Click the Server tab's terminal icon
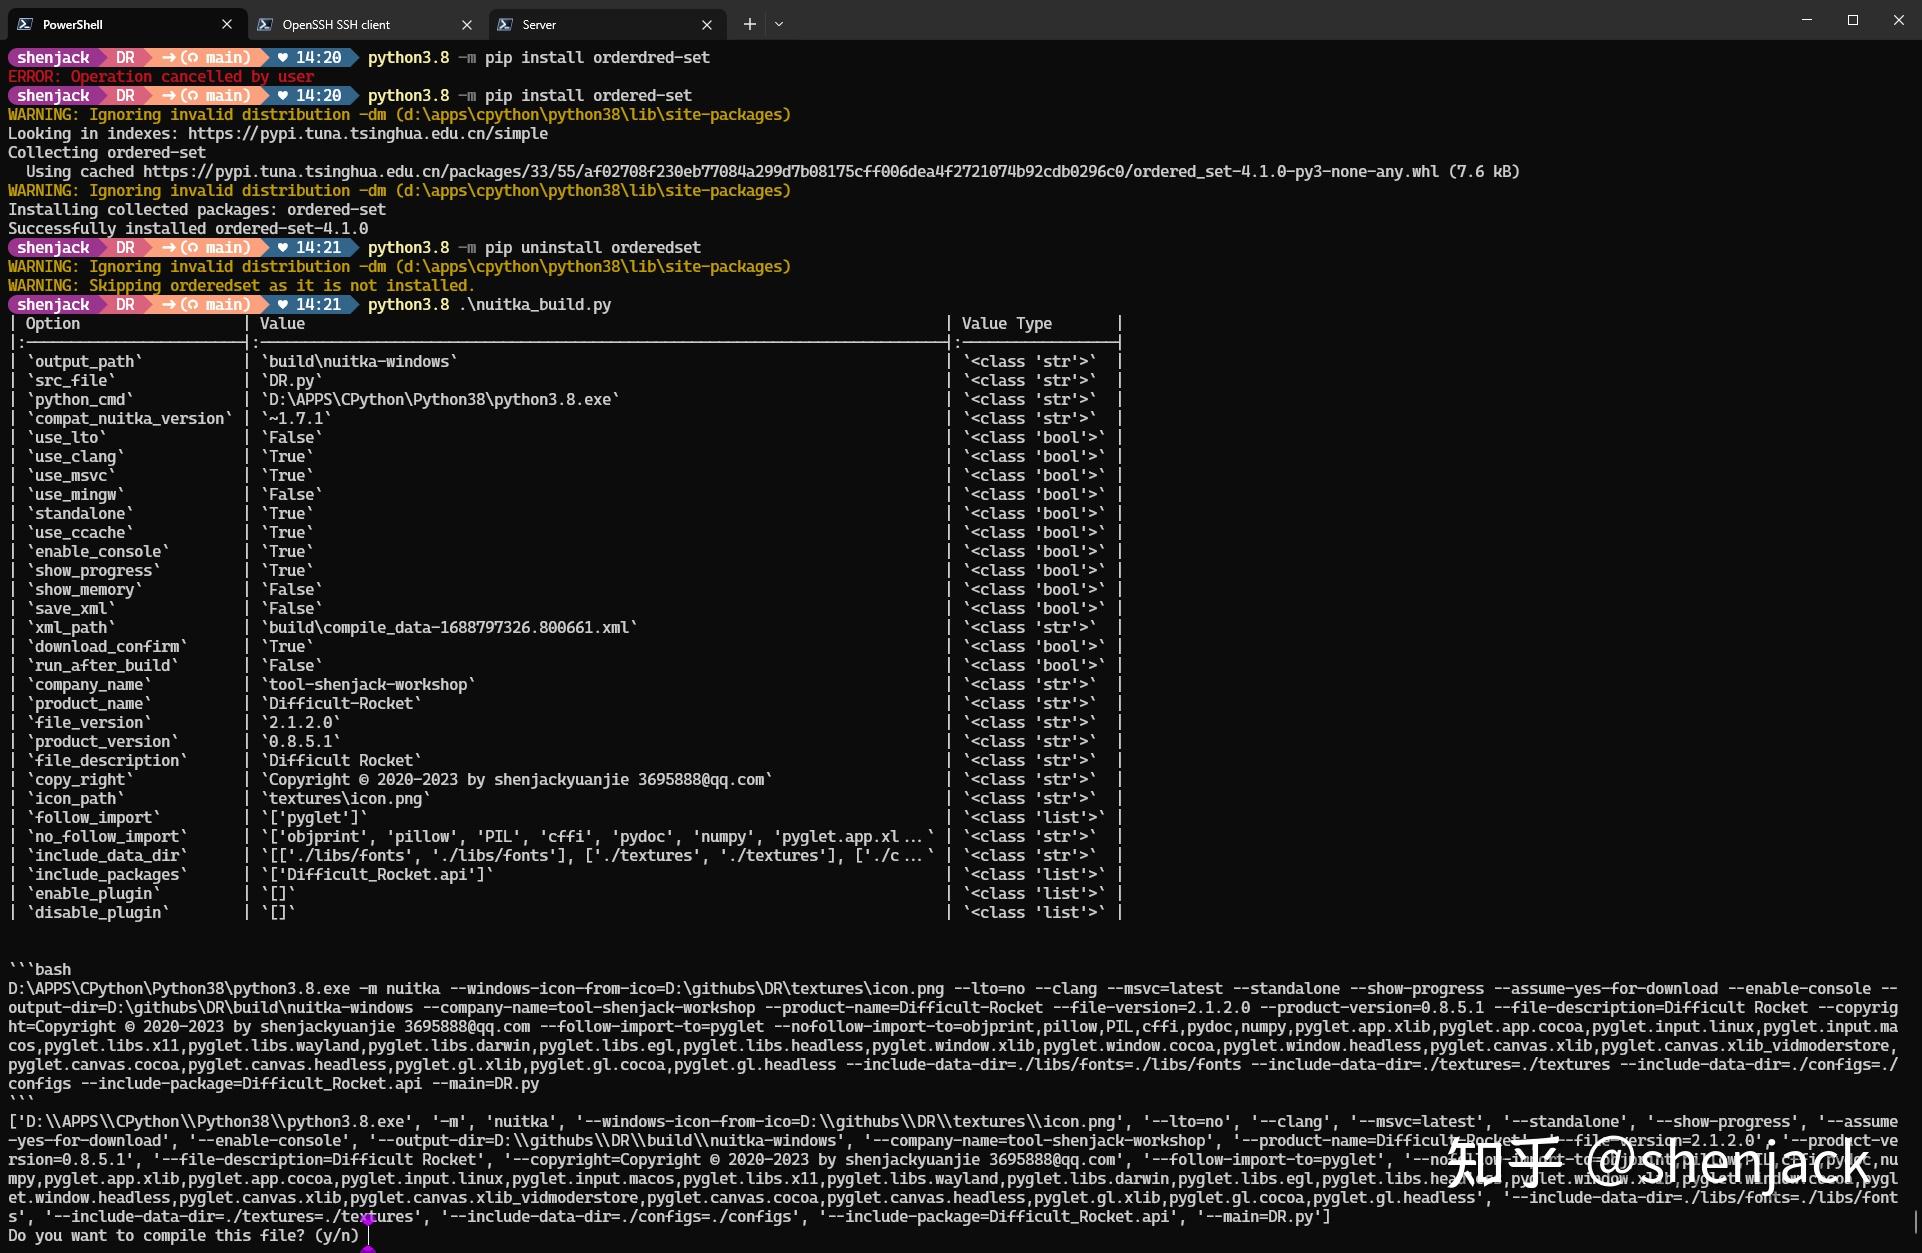The width and height of the screenshot is (1922, 1253). click(x=505, y=24)
